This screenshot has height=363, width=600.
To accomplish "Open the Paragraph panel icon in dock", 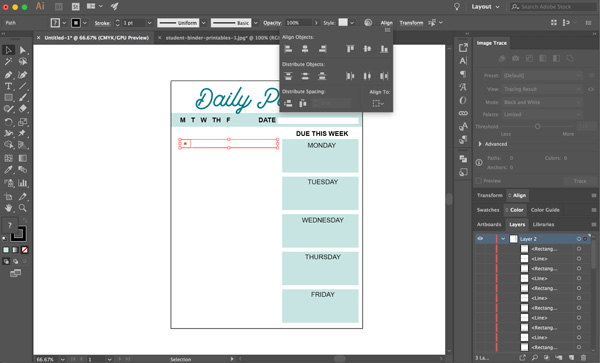I will 463,74.
